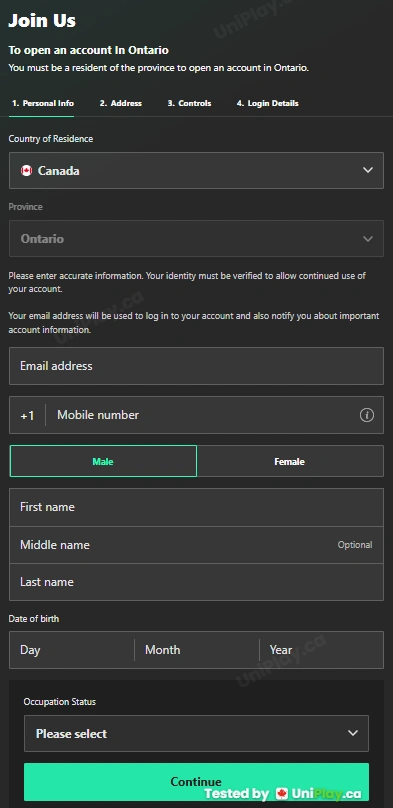
Task: Click the +1 country code prefix
Action: [x=27, y=415]
